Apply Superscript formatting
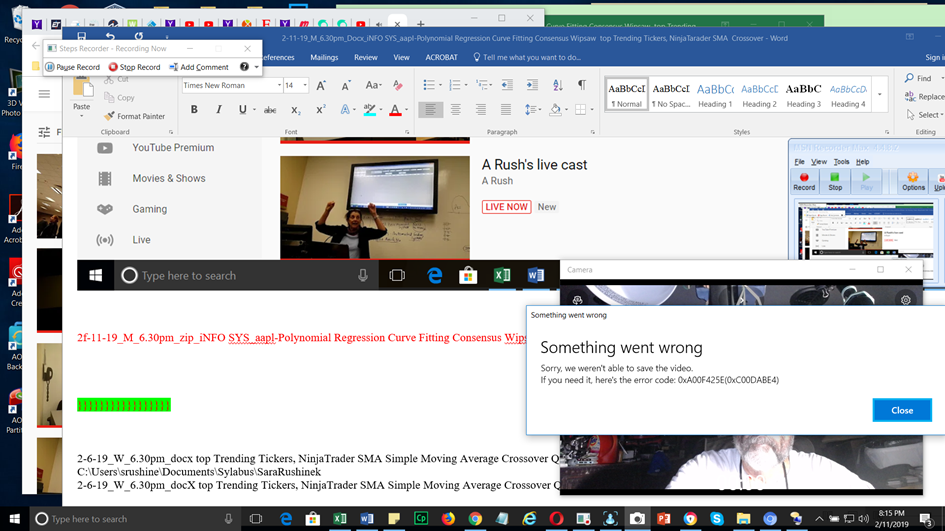 pos(320,110)
